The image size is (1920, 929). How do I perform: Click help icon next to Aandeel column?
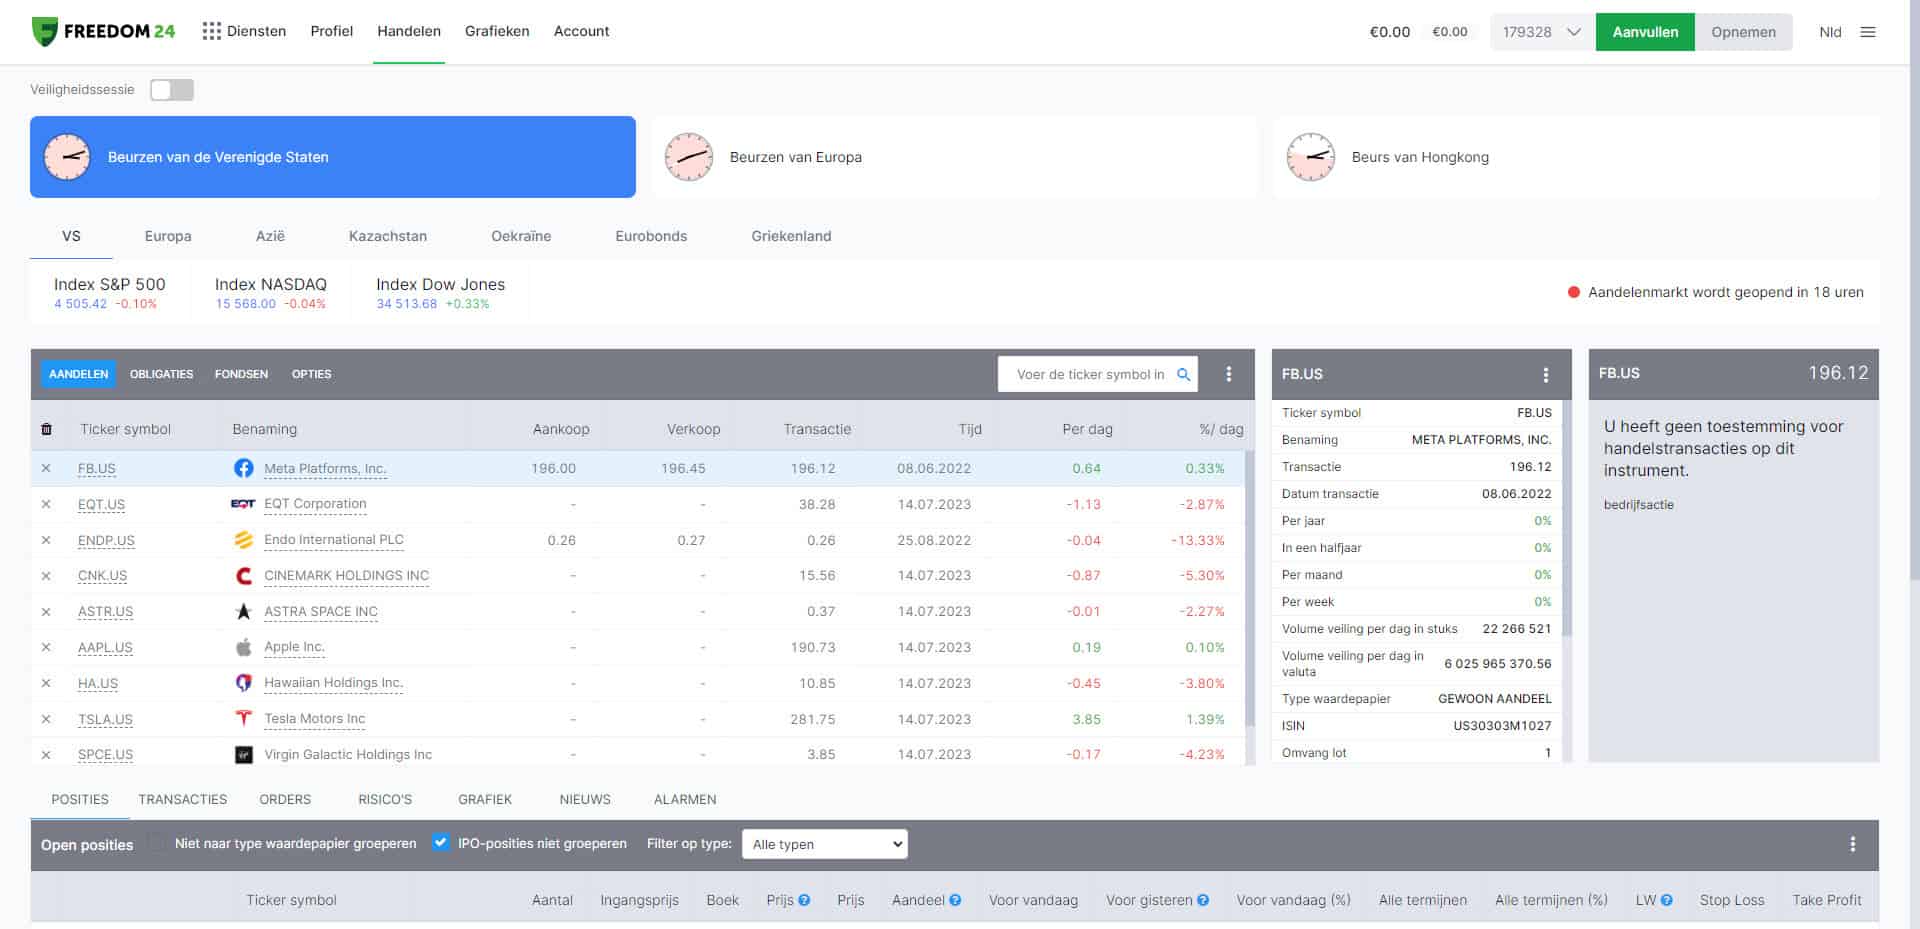tap(955, 900)
